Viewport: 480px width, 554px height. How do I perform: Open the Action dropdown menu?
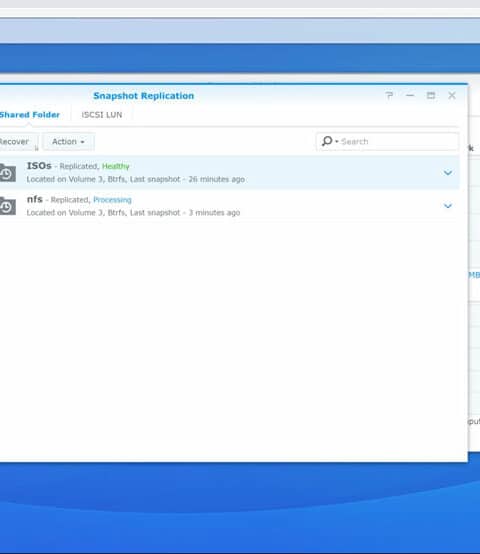tap(68, 142)
